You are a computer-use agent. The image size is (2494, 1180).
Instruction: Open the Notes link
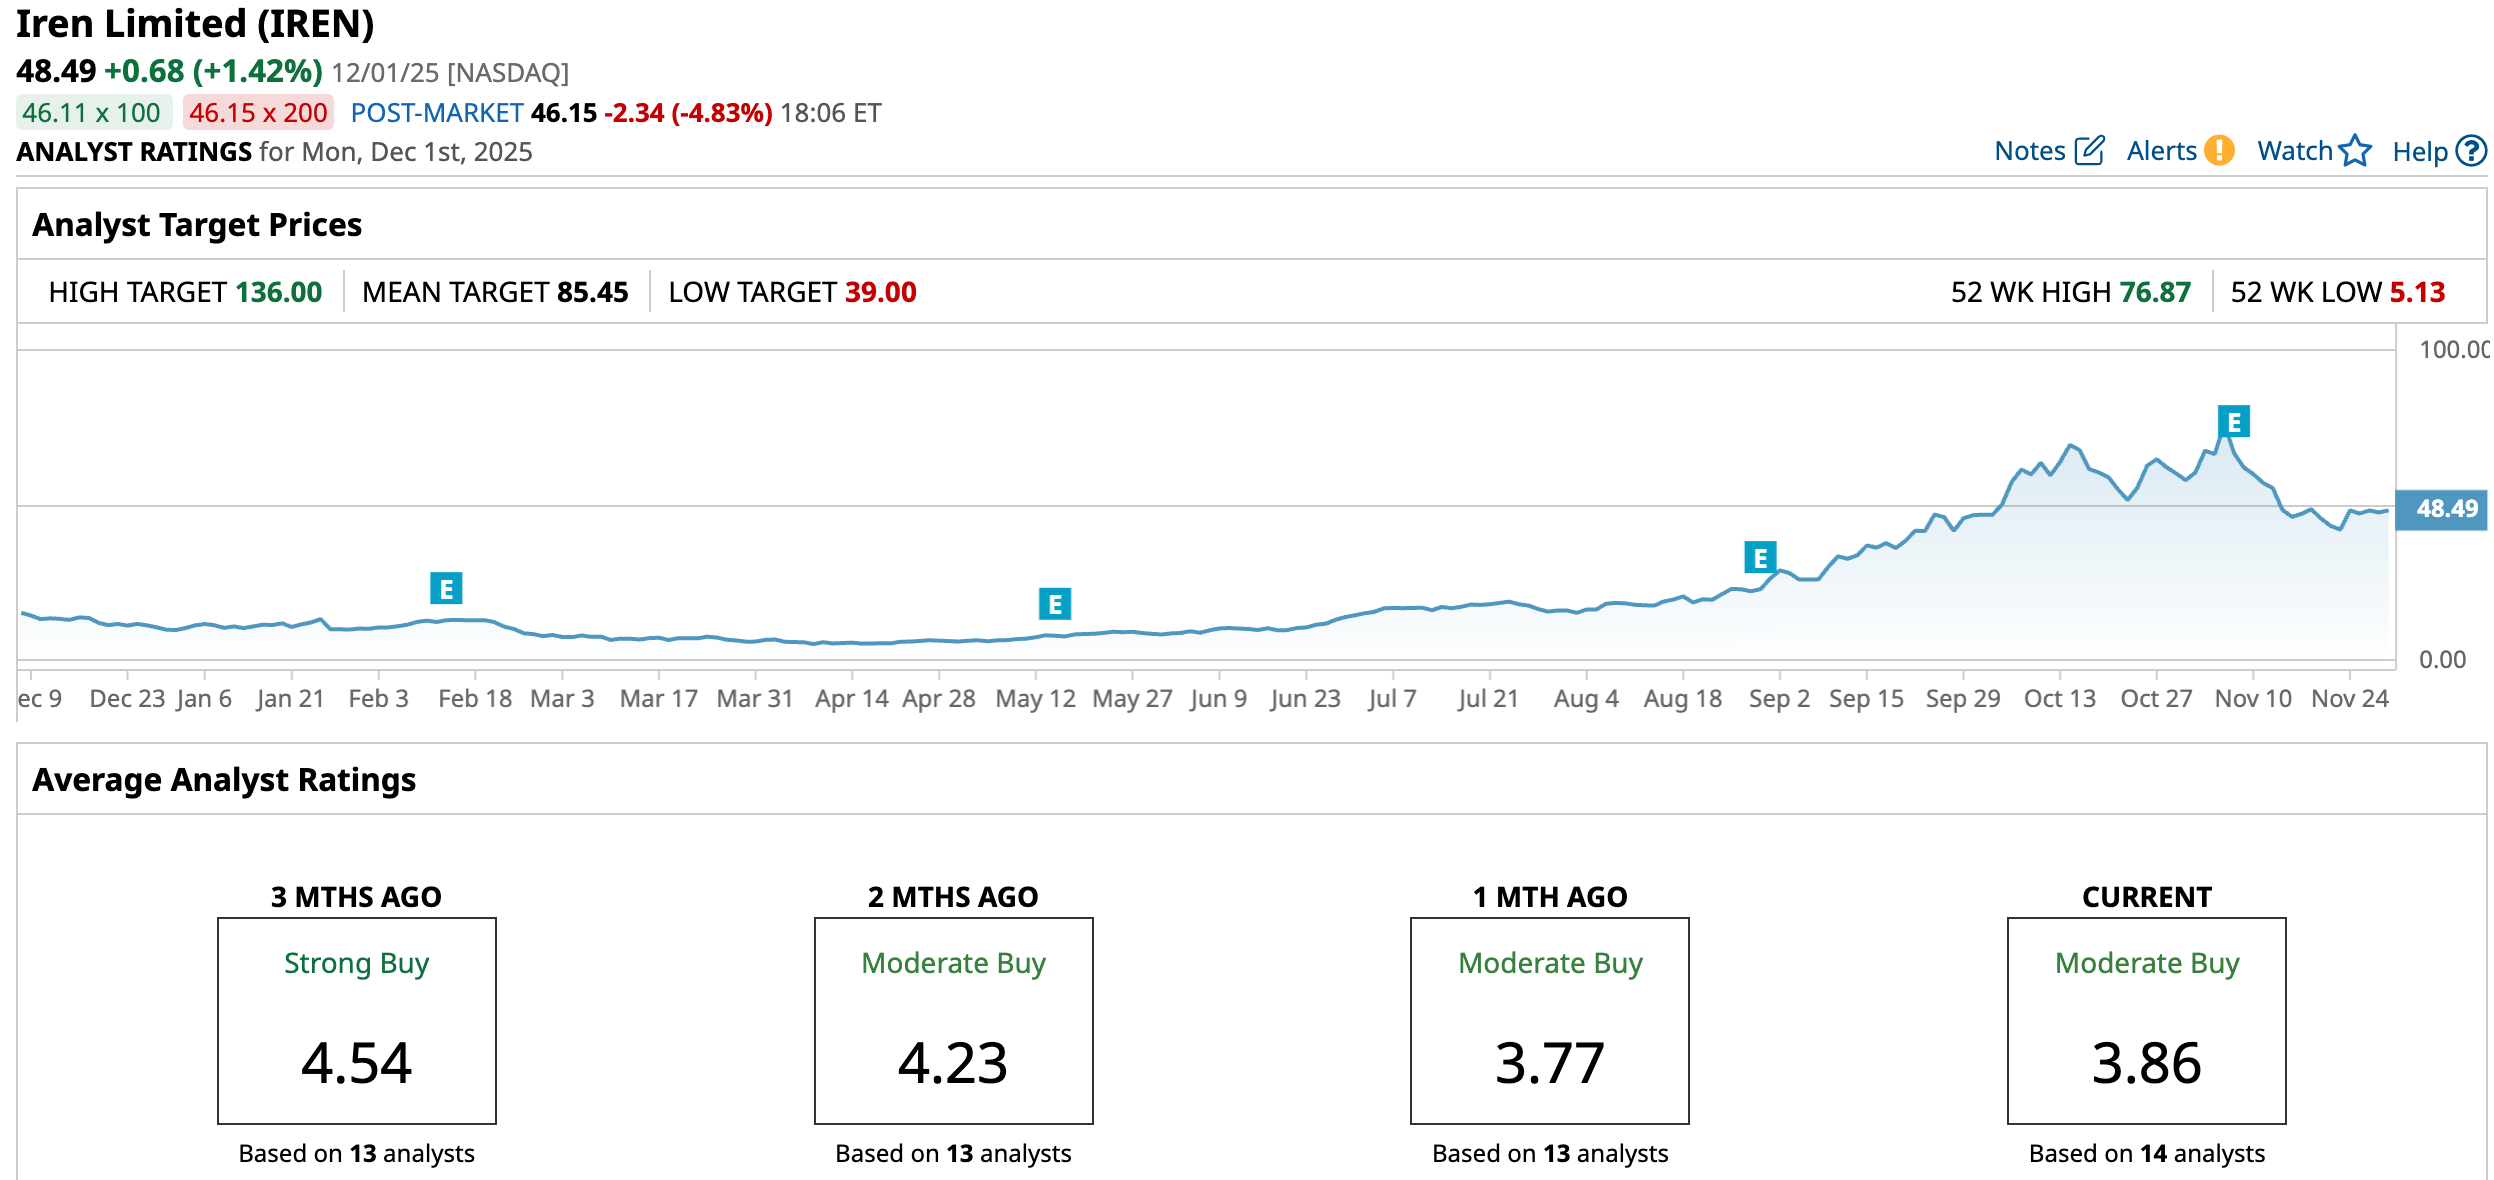click(2029, 151)
